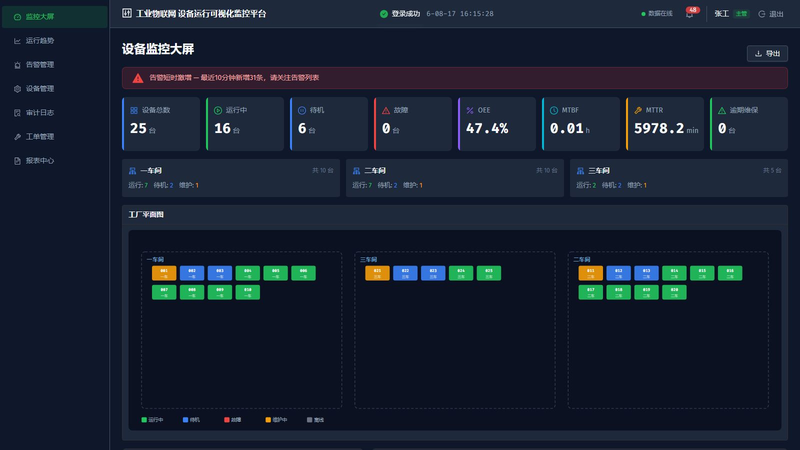Click the 共 5 台 count text
The image size is (800, 450).
[x=772, y=170]
